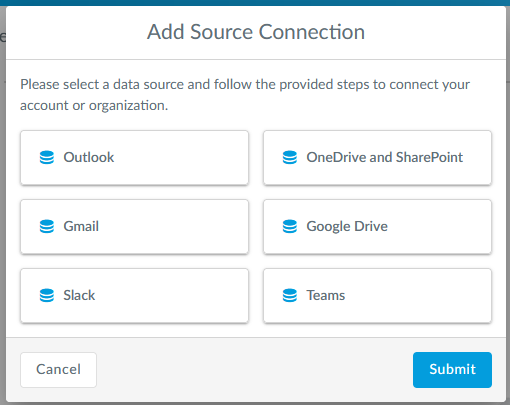This screenshot has height=405, width=510.
Task: Click the Add Source Connection heading
Action: point(256,32)
